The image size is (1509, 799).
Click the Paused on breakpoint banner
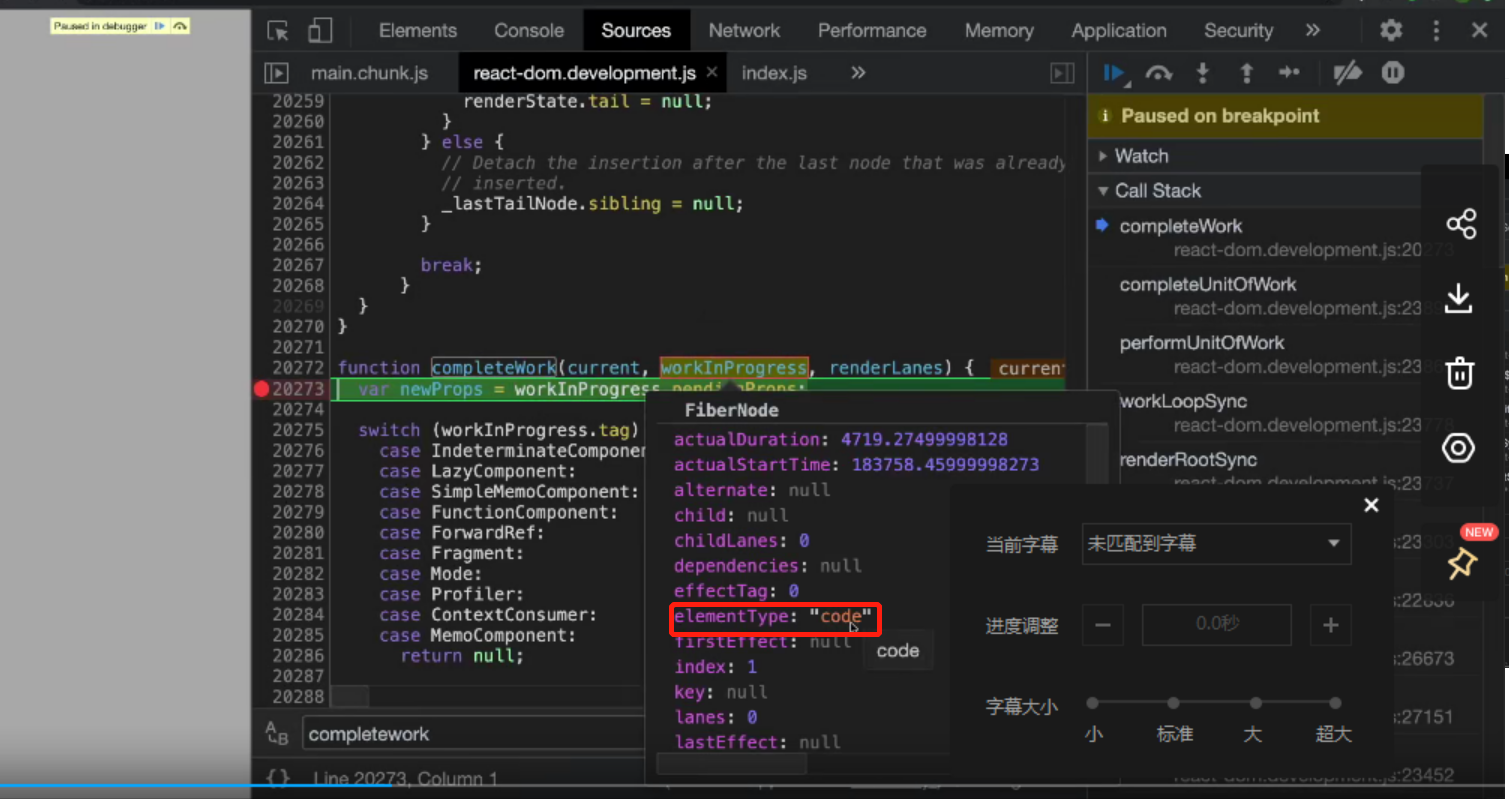click(x=1285, y=116)
